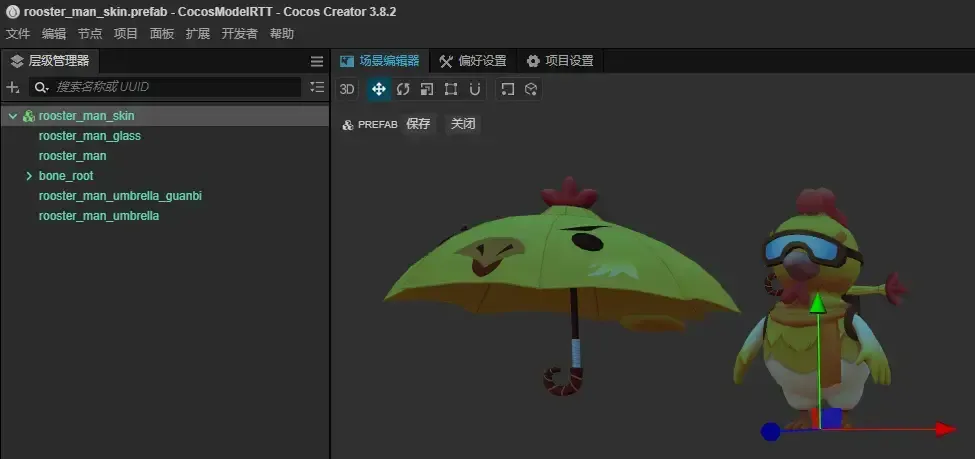Select the rooster_man_umbrella_guanbi node

pyautogui.click(x=120, y=196)
